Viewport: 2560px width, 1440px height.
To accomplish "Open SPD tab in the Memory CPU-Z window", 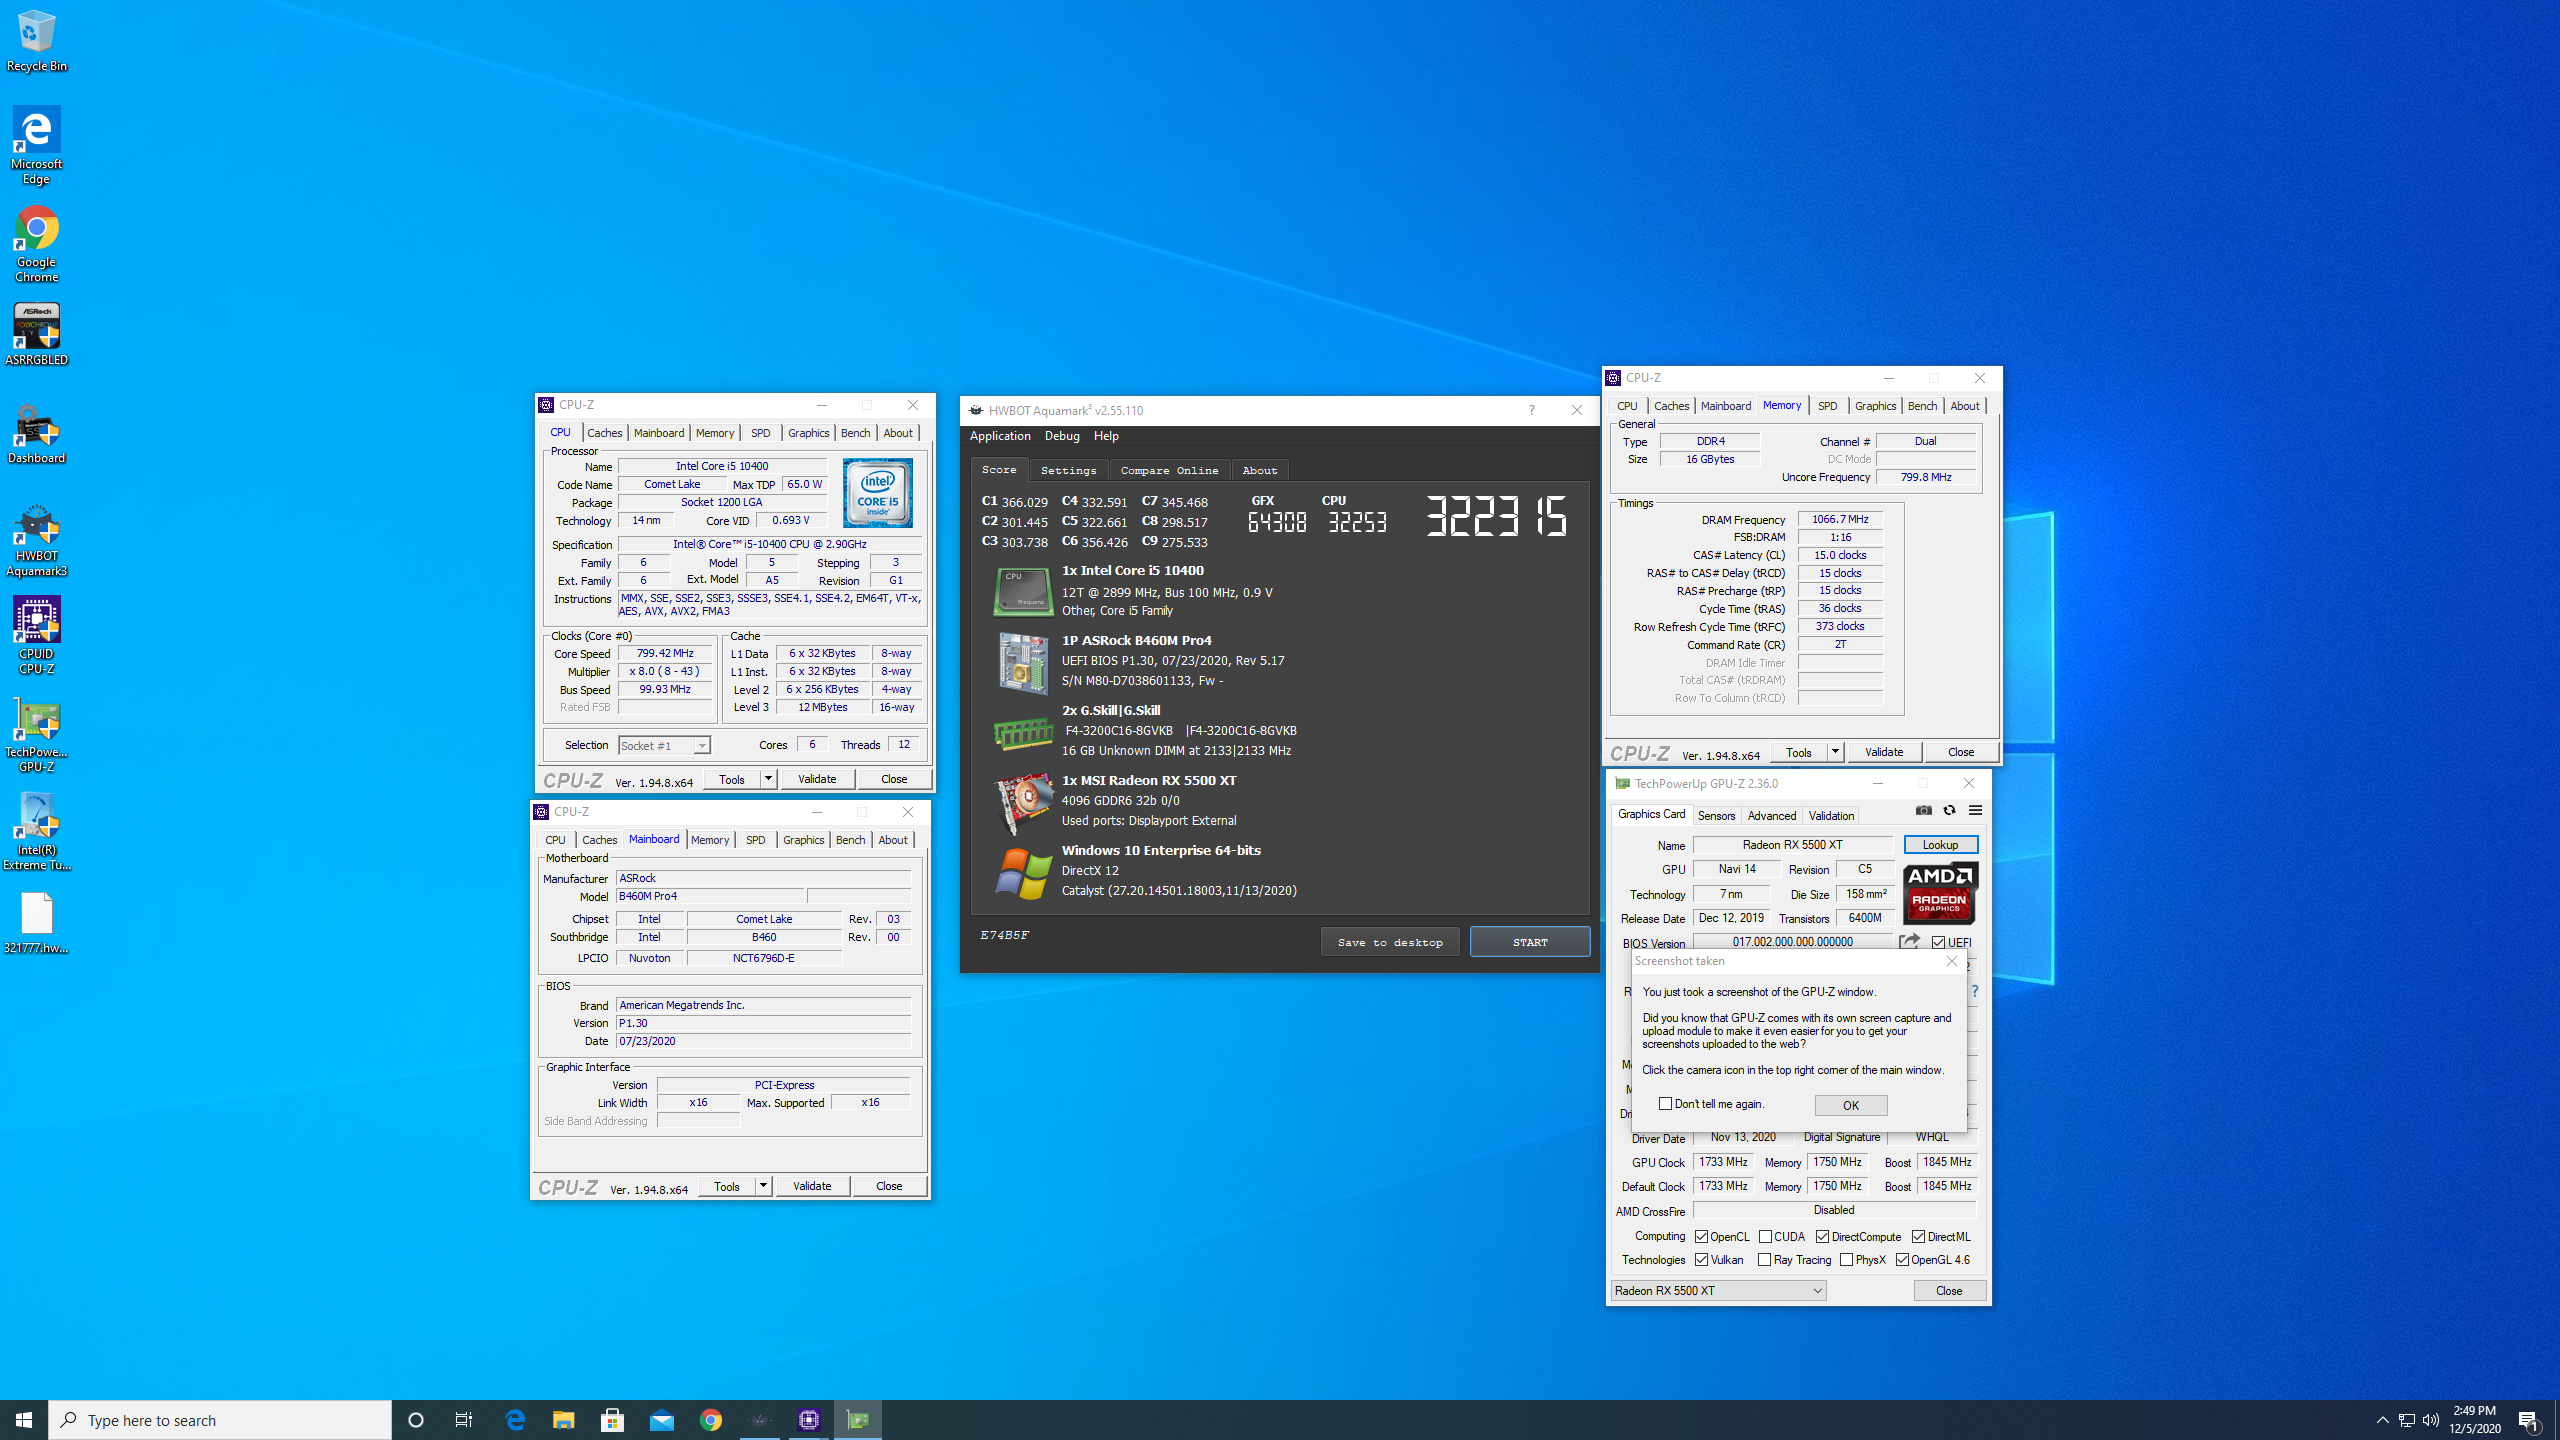I will pyautogui.click(x=1827, y=406).
